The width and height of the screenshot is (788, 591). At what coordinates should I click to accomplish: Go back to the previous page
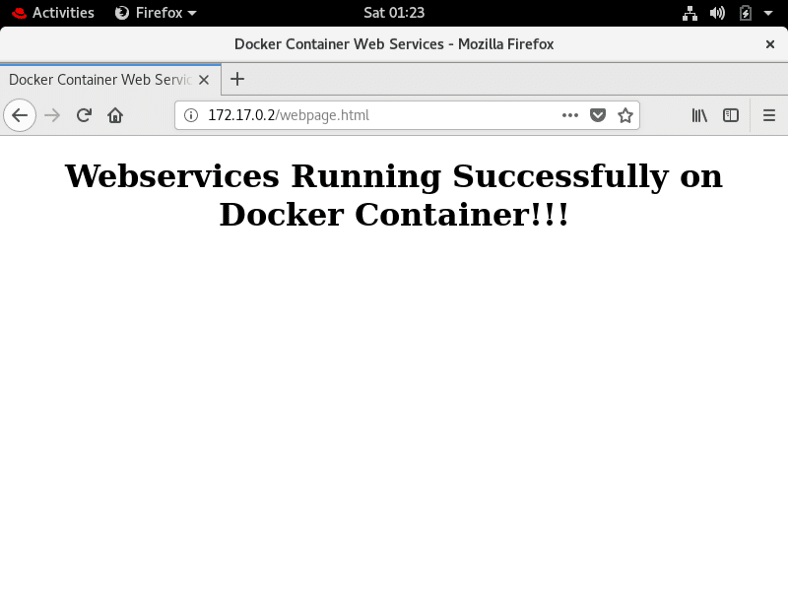coord(20,116)
